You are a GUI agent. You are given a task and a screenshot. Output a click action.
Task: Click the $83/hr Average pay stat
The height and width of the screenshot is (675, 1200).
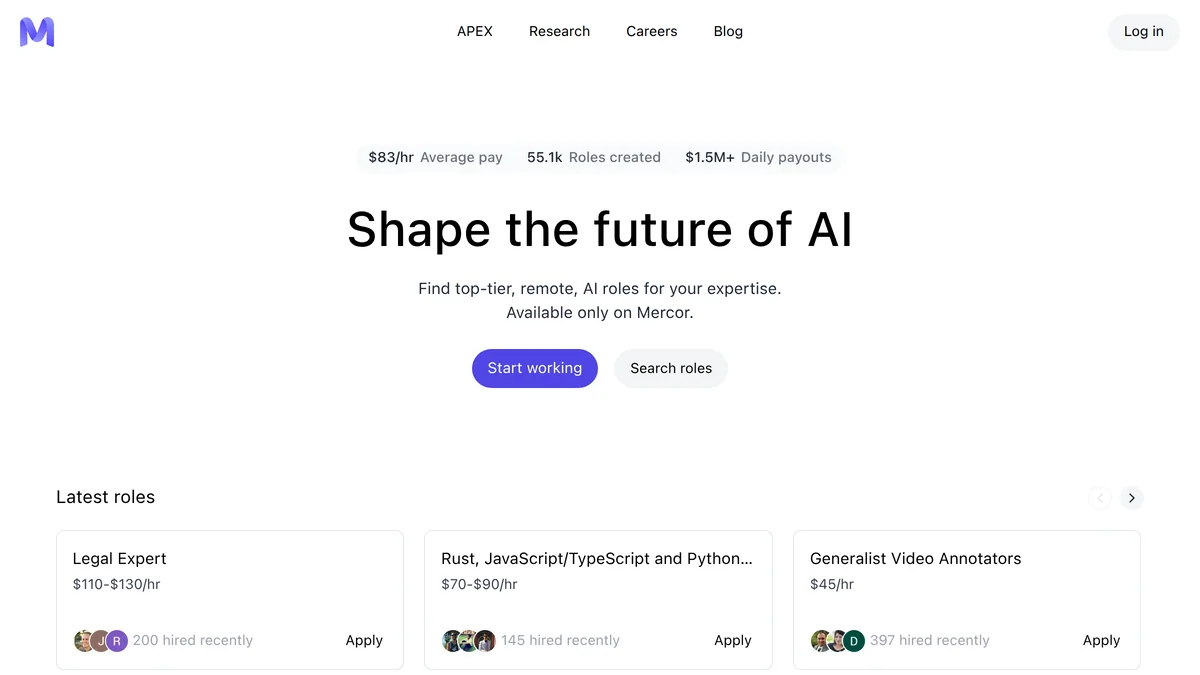tap(435, 157)
